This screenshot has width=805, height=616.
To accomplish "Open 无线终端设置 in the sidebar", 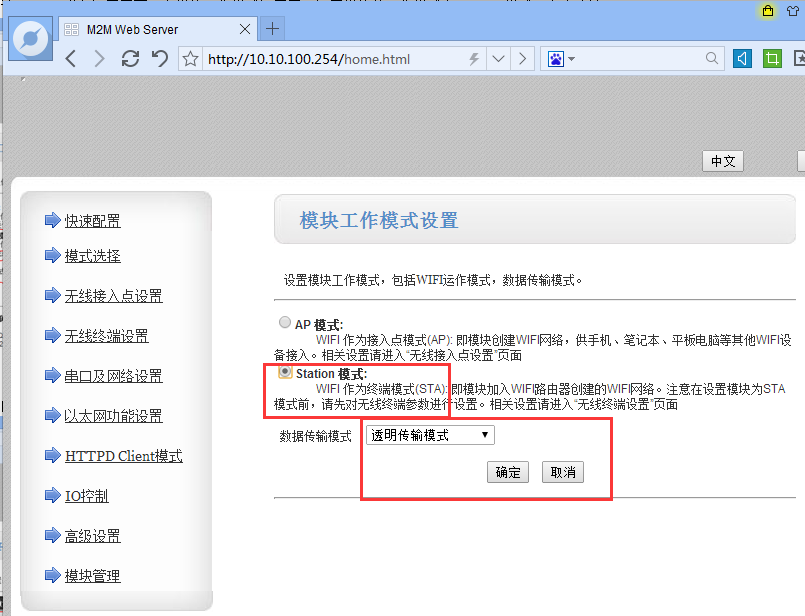I will (106, 336).
